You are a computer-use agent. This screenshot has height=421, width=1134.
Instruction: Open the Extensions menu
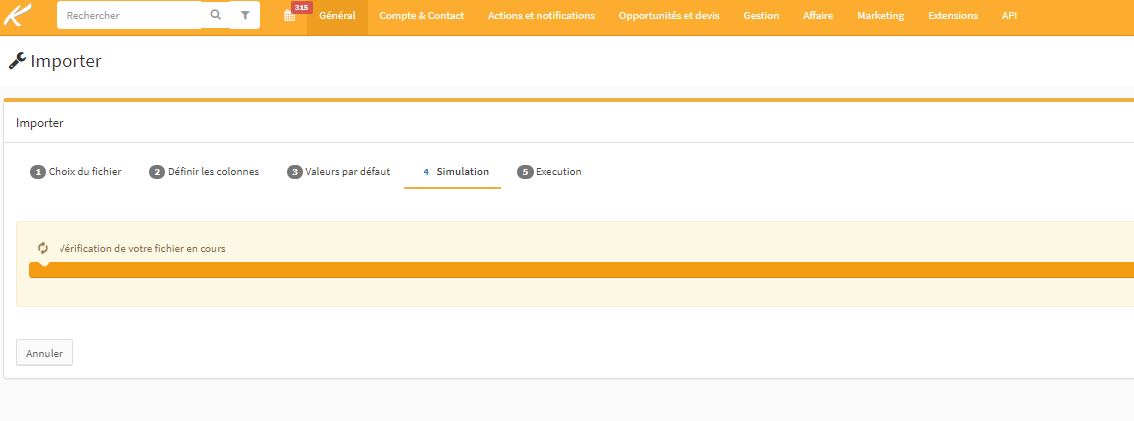tap(953, 16)
